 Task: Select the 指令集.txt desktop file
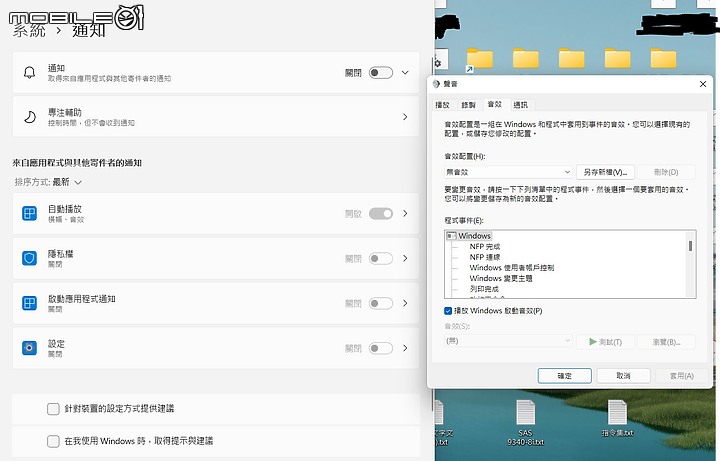coord(617,418)
